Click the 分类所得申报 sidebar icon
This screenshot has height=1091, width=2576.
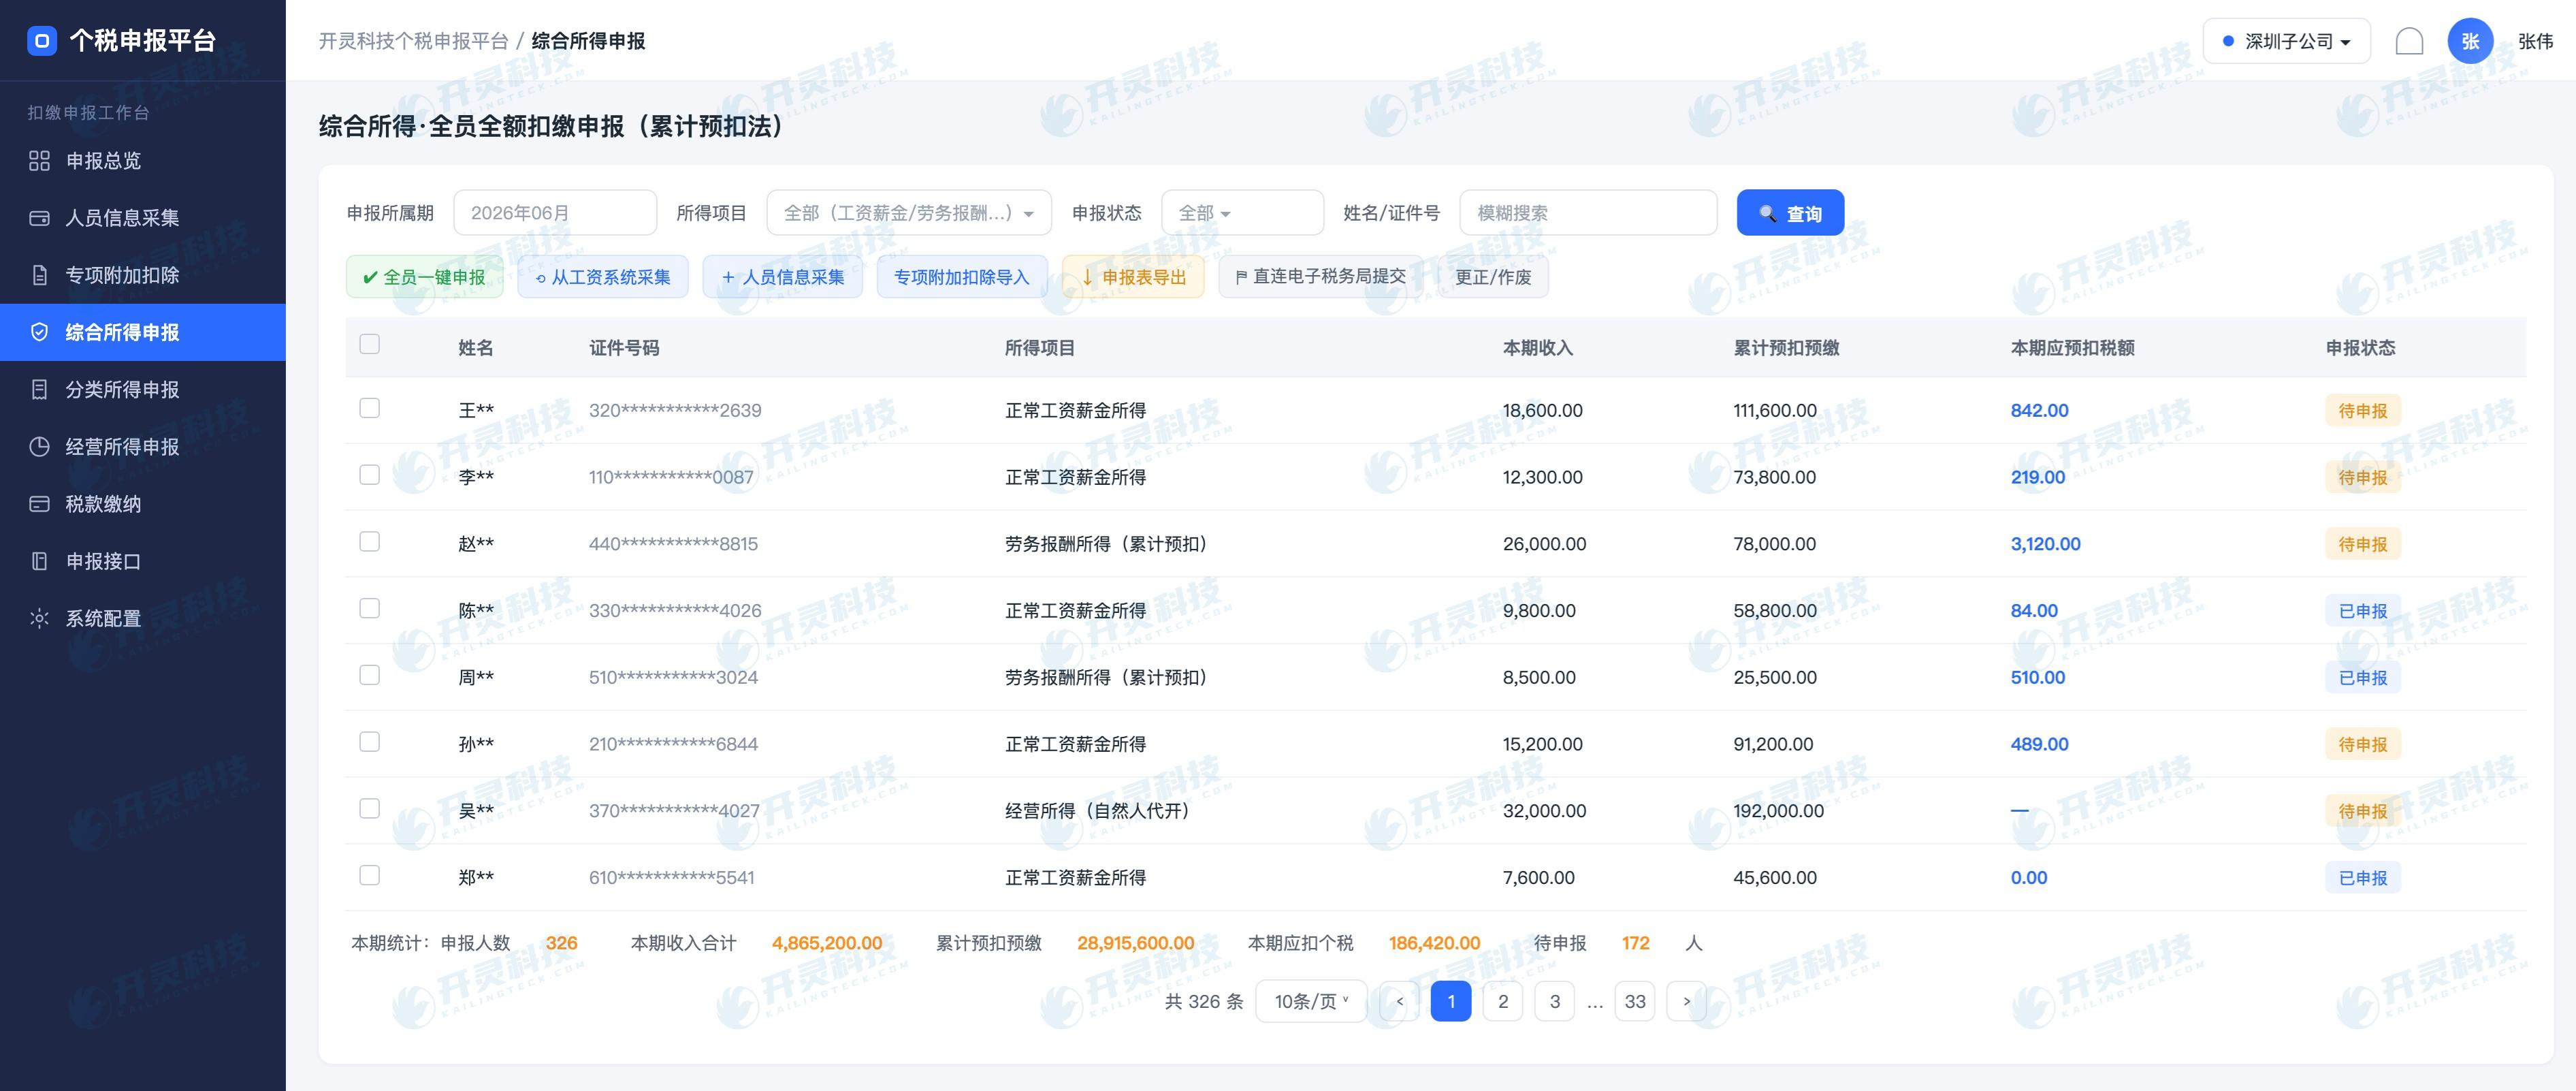point(39,389)
